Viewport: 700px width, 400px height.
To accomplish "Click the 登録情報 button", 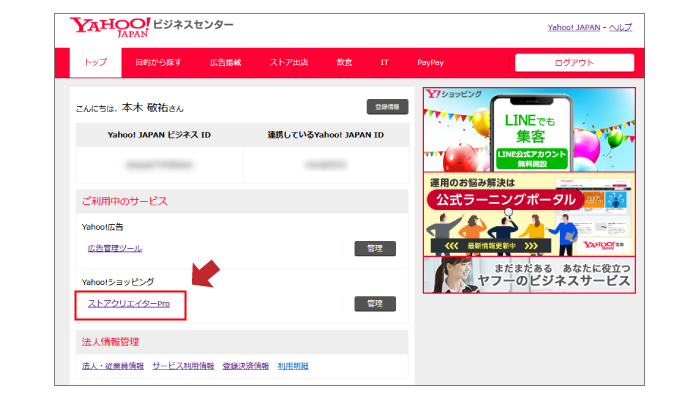I will coord(387,107).
